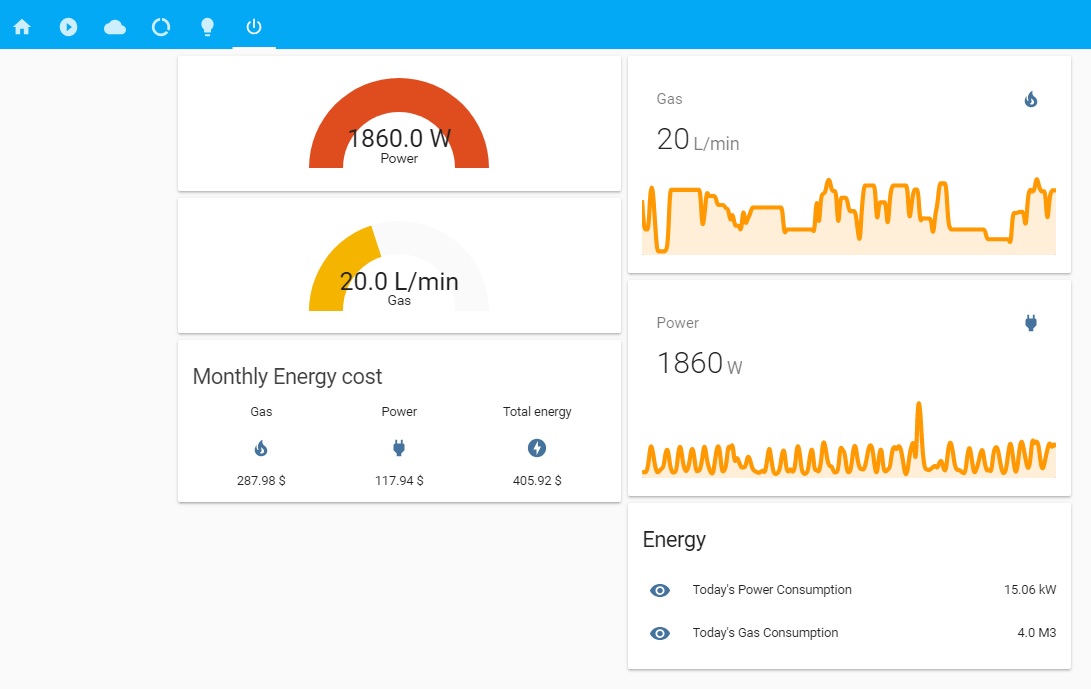1091x689 pixels.
Task: Click the flame icon on the Gas graph card
Action: coord(1029,99)
